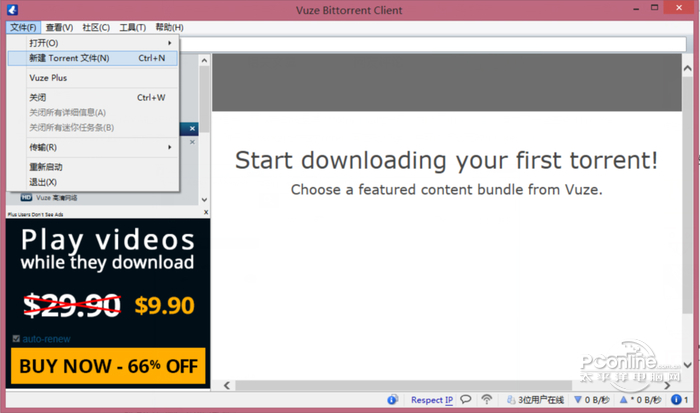Click the download speed arrow indicator
The image size is (700, 413).
tap(578, 400)
